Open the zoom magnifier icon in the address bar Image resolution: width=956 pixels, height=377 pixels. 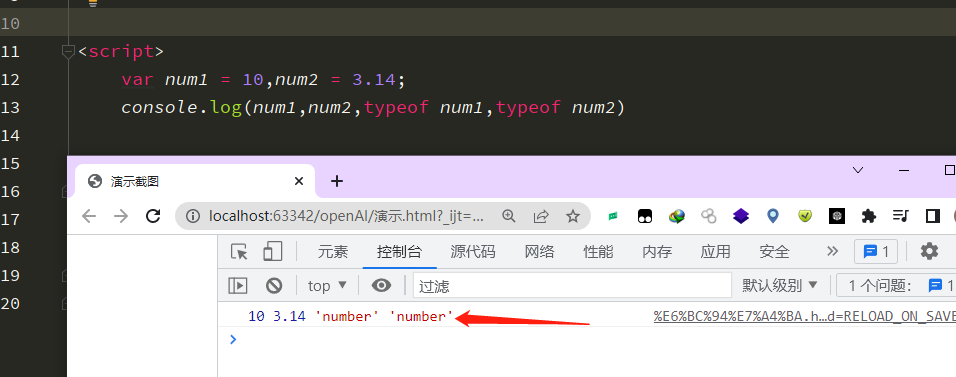click(x=508, y=216)
